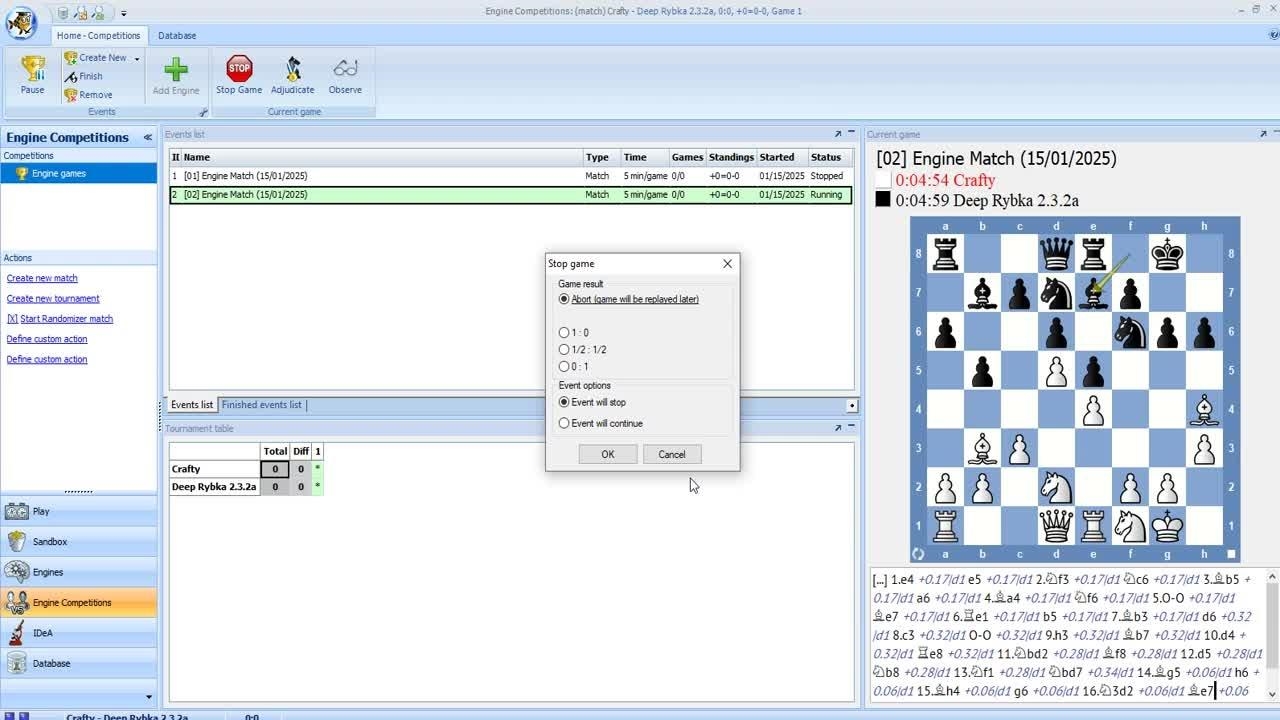The height and width of the screenshot is (720, 1280).
Task: Select the 1/2 : 1/2 draw option
Action: click(564, 350)
